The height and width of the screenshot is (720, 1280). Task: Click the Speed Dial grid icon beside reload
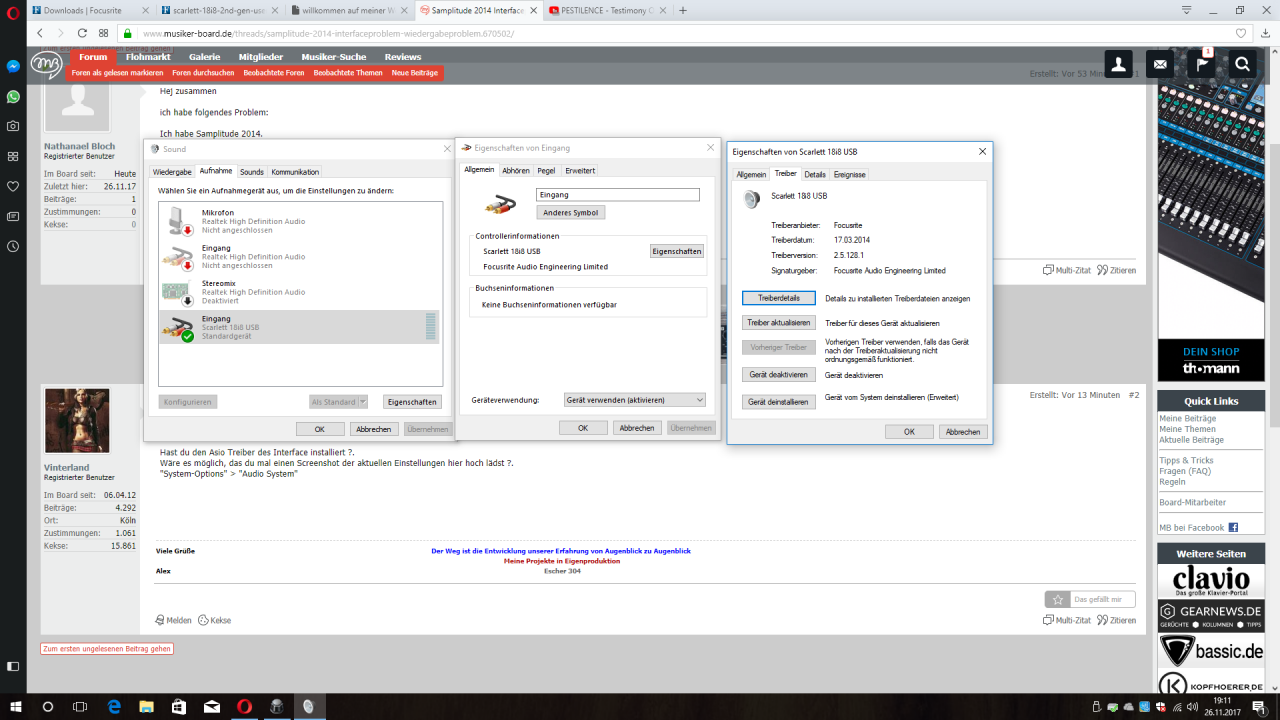point(103,33)
